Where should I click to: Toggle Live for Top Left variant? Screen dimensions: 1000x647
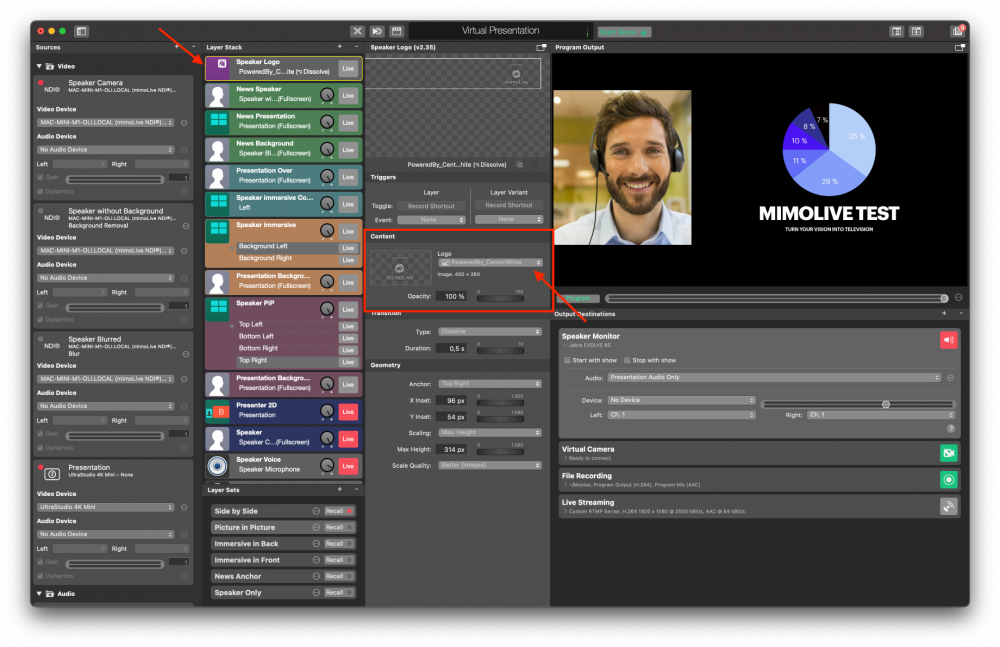pos(348,326)
